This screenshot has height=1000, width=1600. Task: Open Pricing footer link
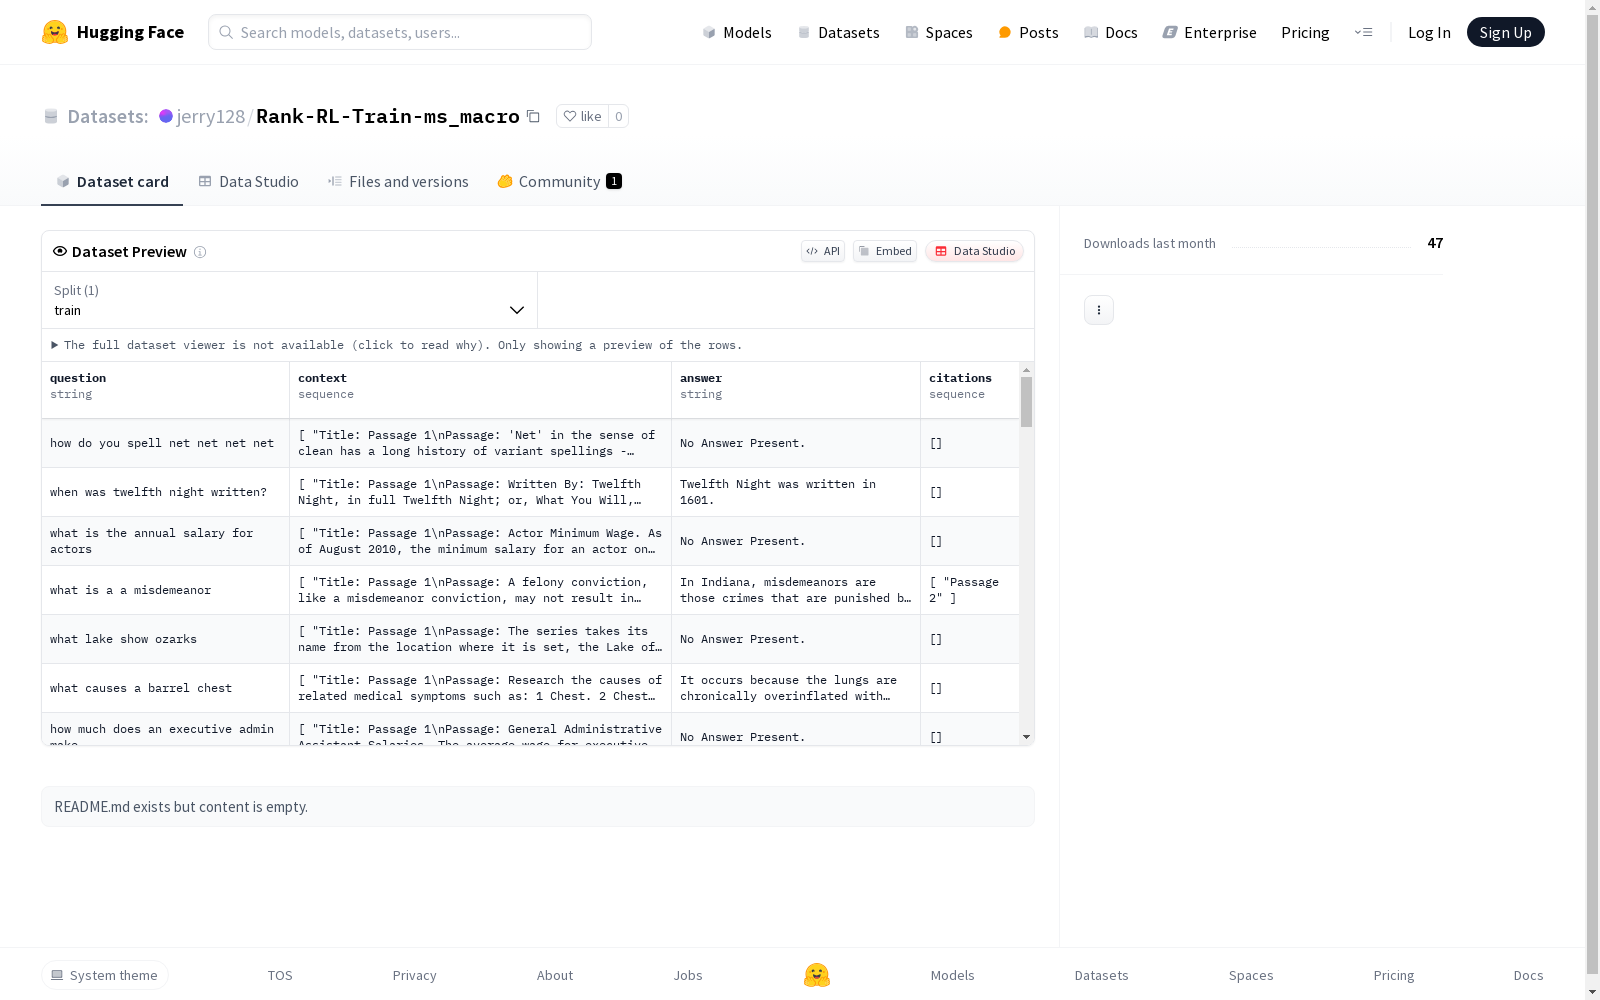1394,975
